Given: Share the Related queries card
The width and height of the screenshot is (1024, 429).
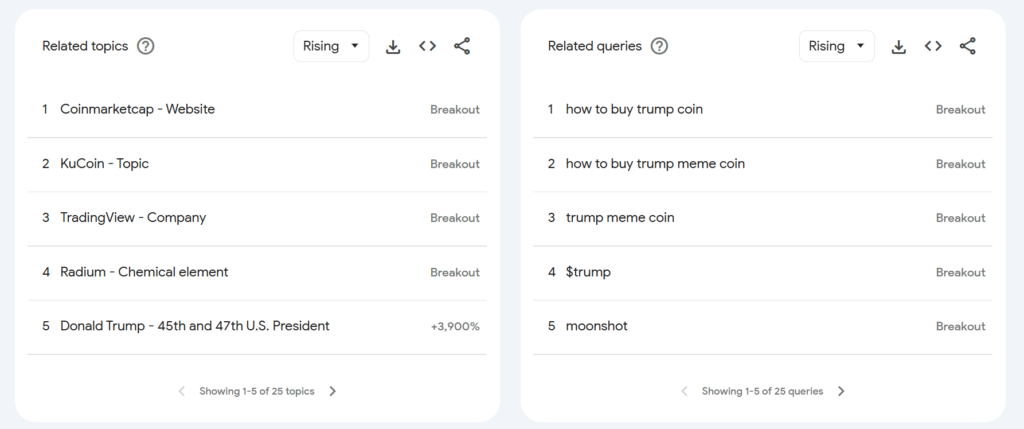Looking at the screenshot, I should 967,46.
